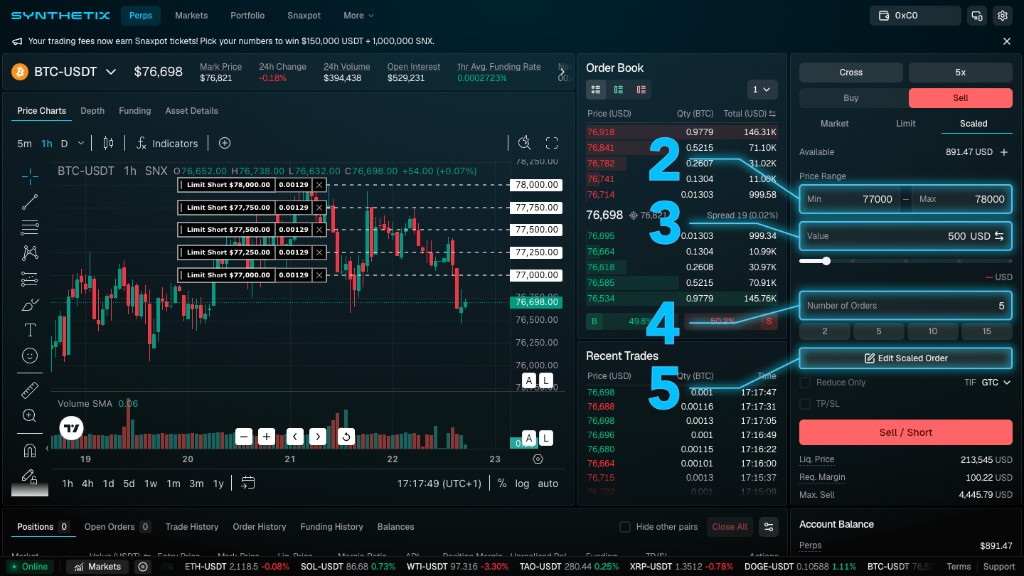Select Cross margin mode
The image size is (1024, 576).
tap(851, 72)
